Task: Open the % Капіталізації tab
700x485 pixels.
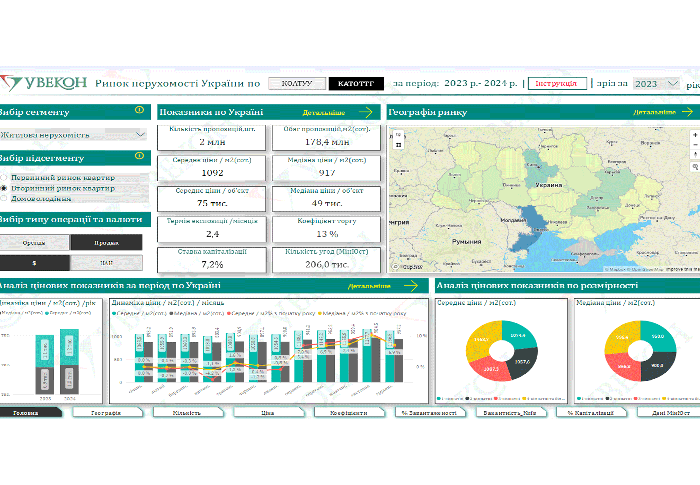Action: tap(591, 413)
